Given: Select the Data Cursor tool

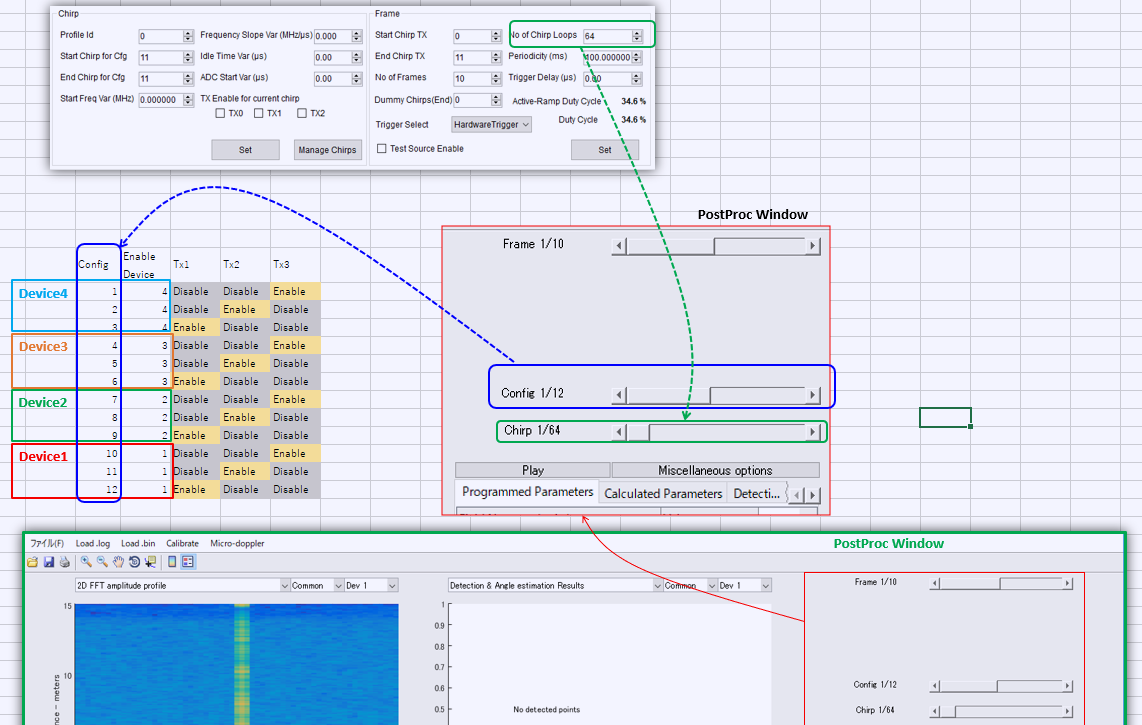Looking at the screenshot, I should [x=152, y=562].
